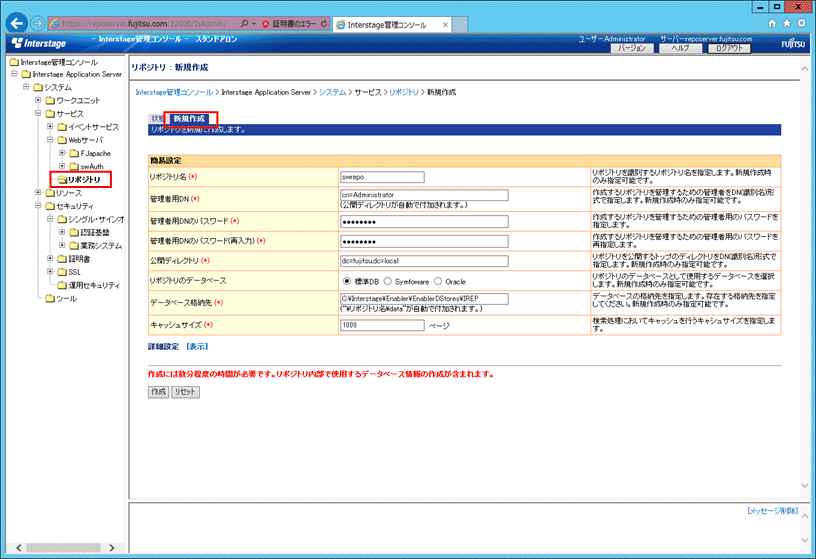Click the 作成 button
The width and height of the screenshot is (816, 559).
coord(158,392)
